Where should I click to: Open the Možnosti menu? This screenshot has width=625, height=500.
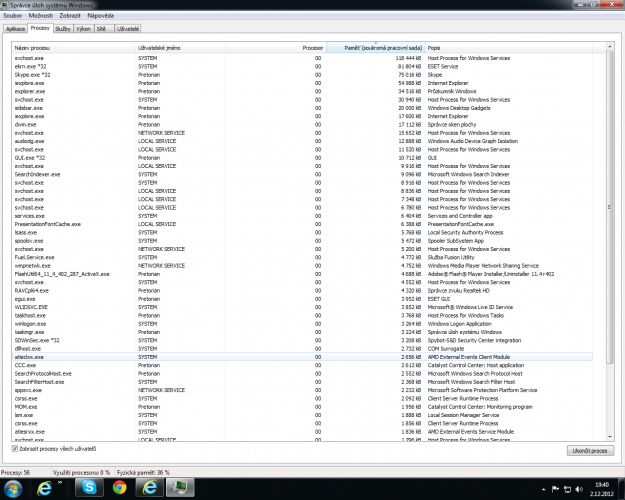tap(41, 16)
